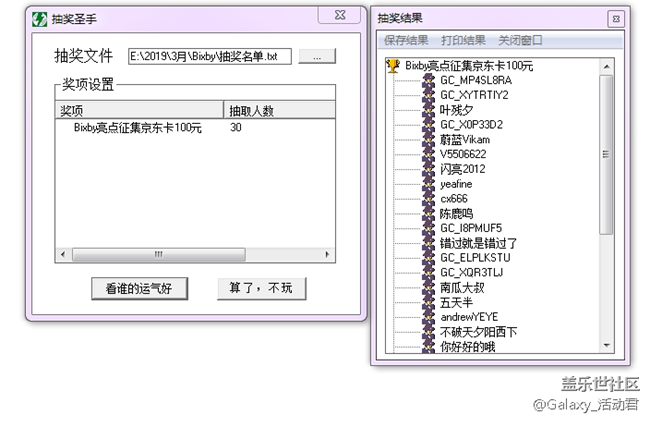
Task: Click the up arrow of results scrollbar
Action: 607,66
